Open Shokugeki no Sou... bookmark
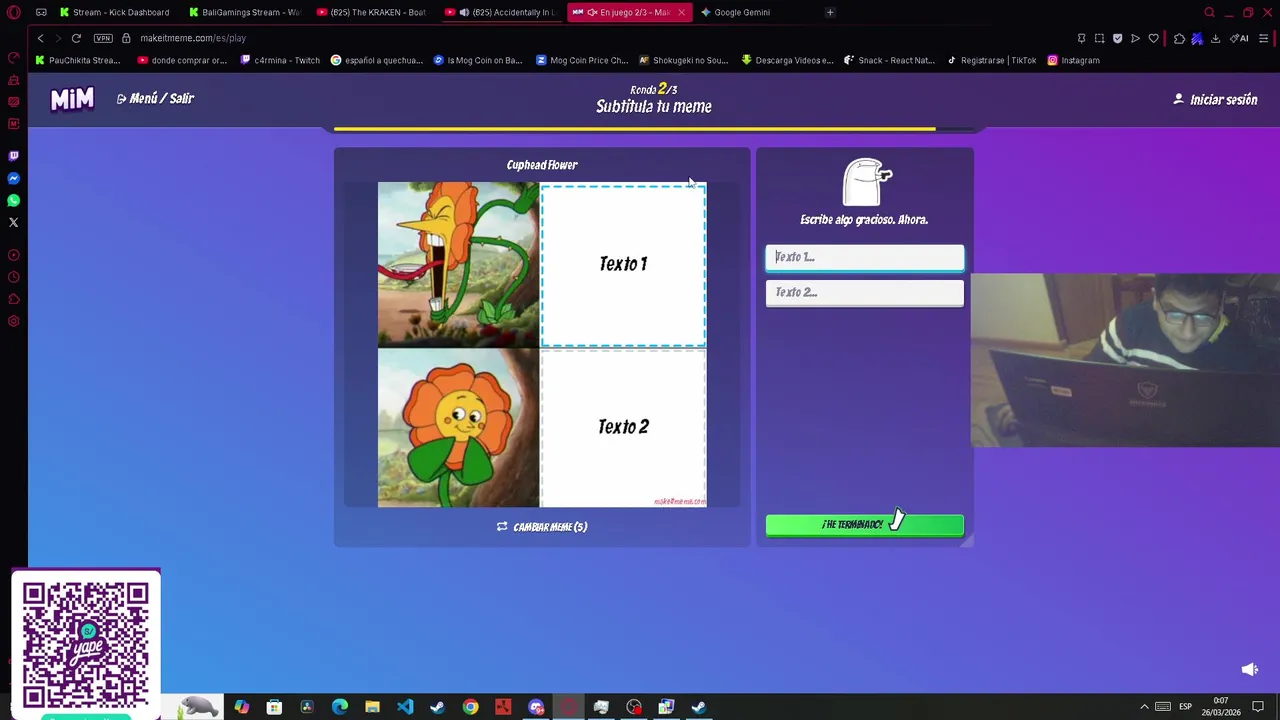This screenshot has width=1280, height=720. coord(683,60)
